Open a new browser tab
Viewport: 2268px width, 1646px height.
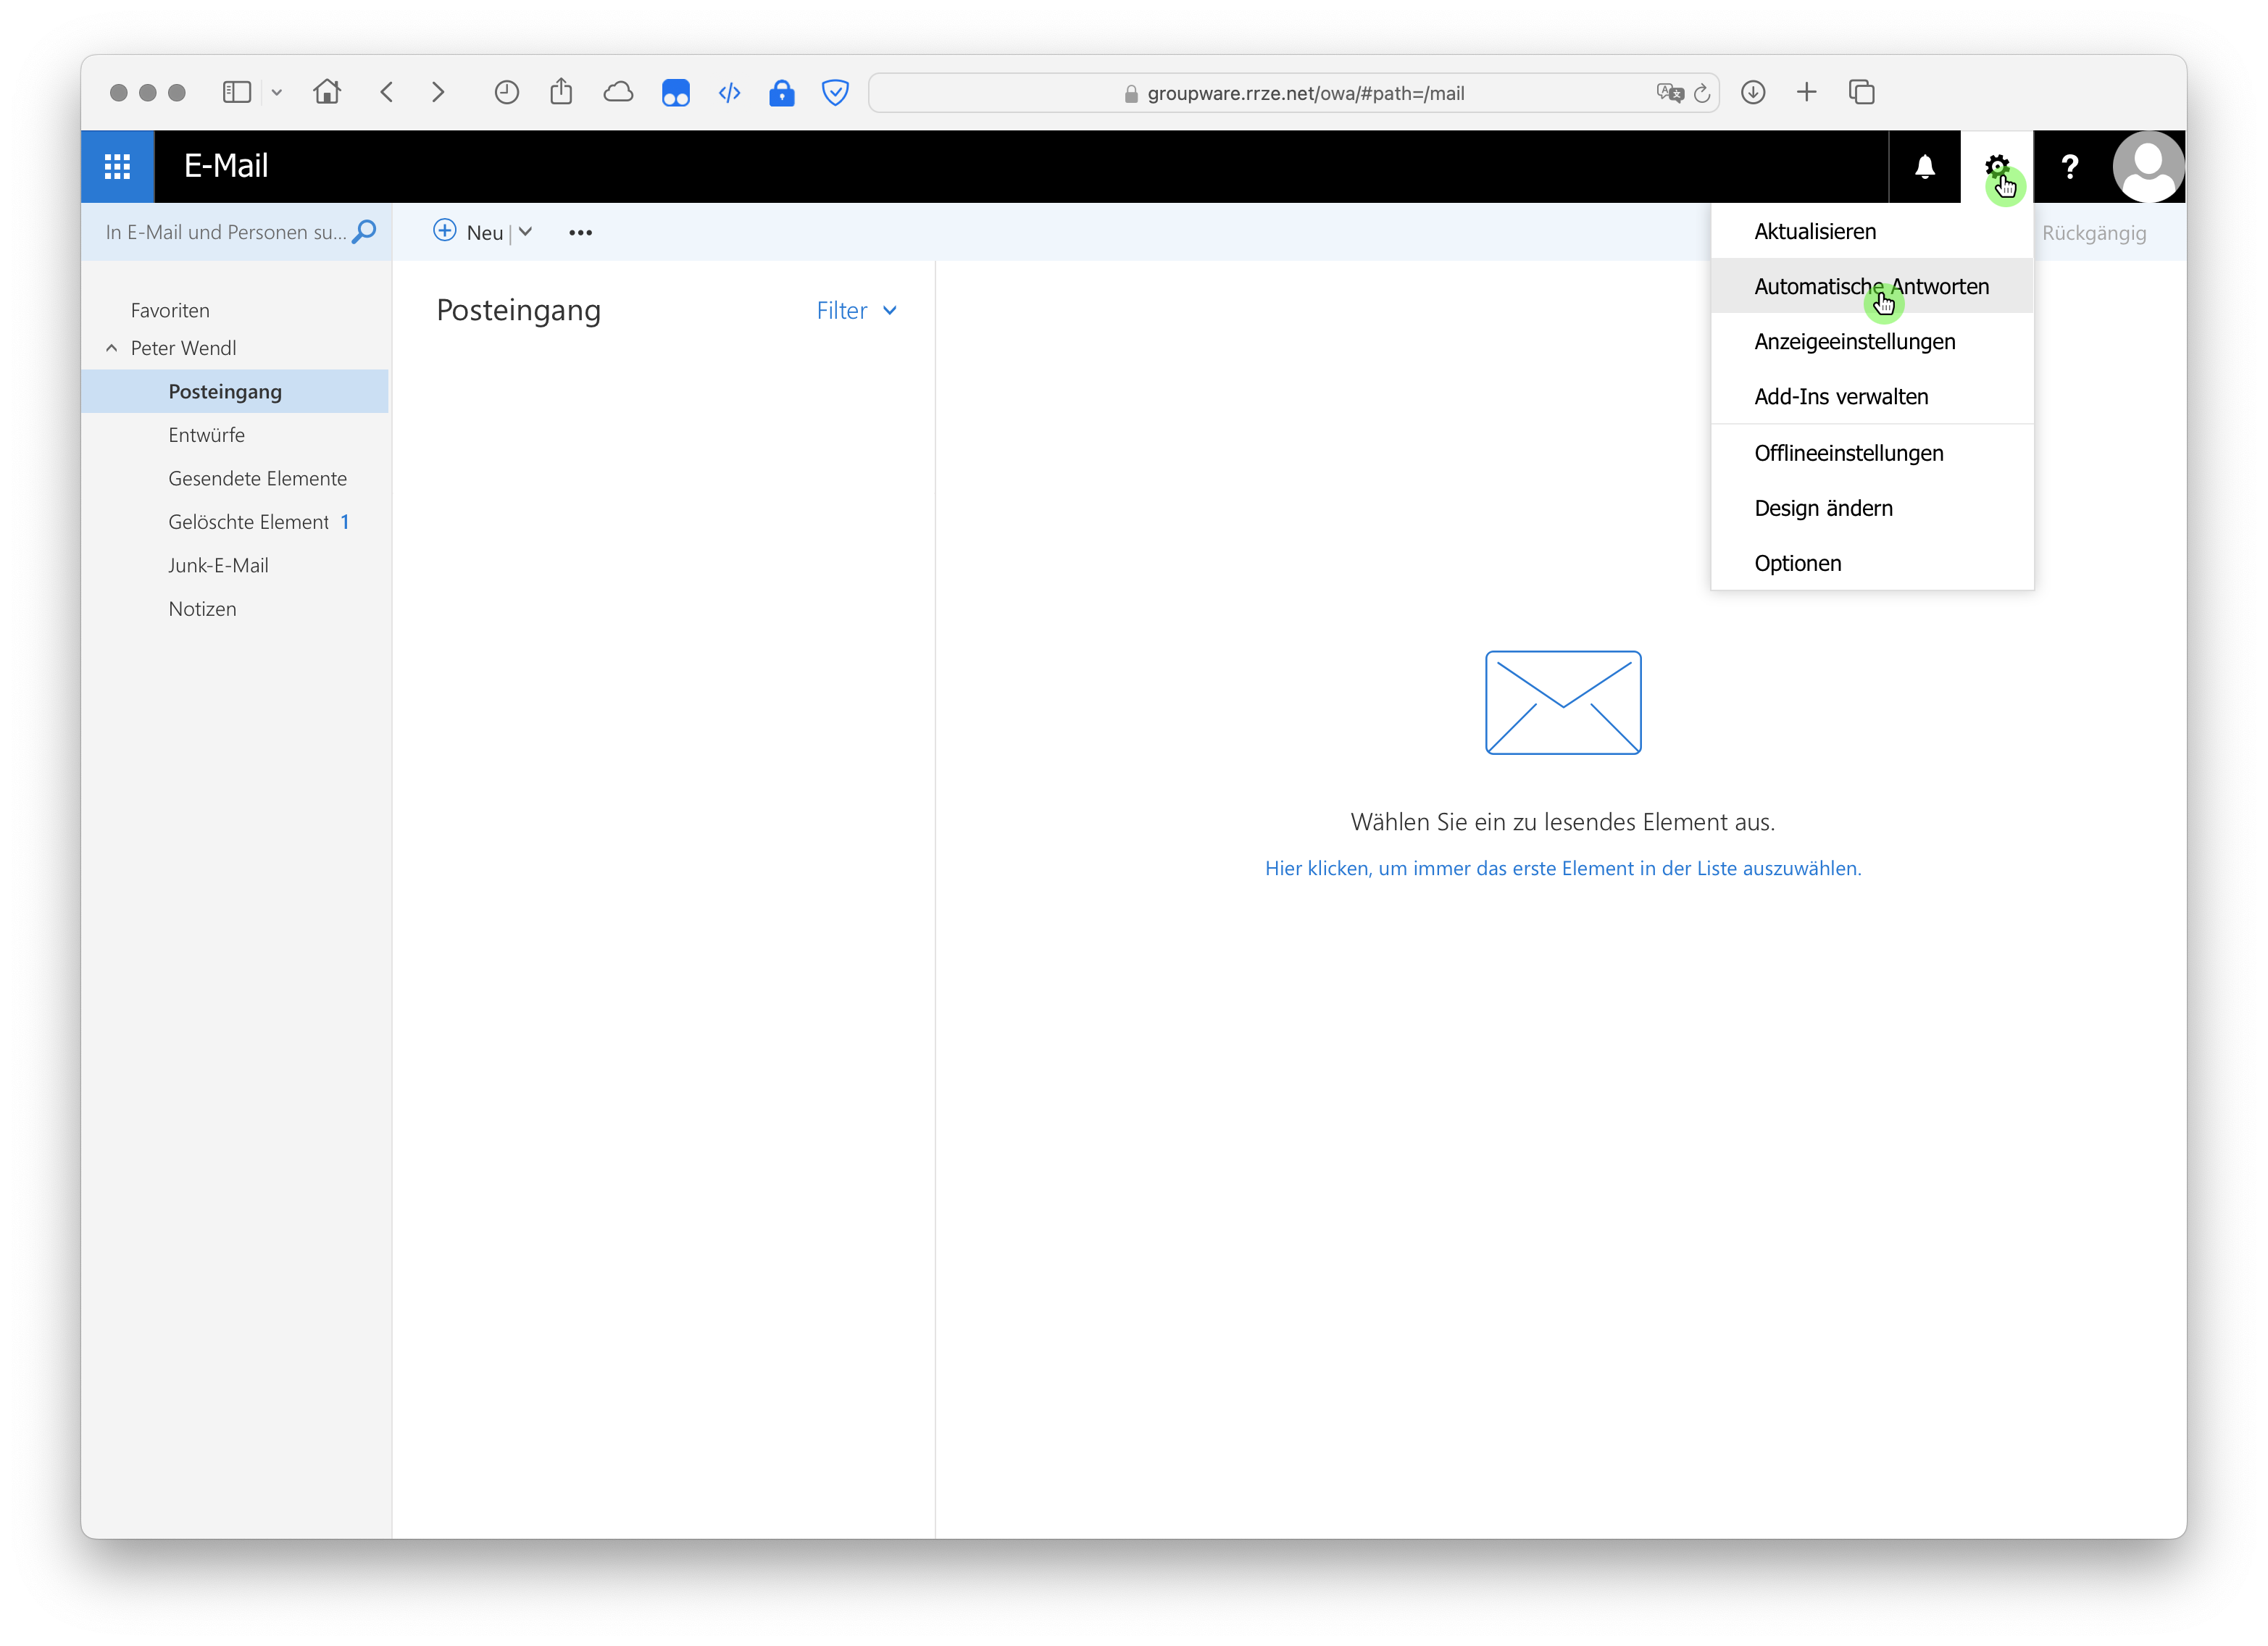1807,93
